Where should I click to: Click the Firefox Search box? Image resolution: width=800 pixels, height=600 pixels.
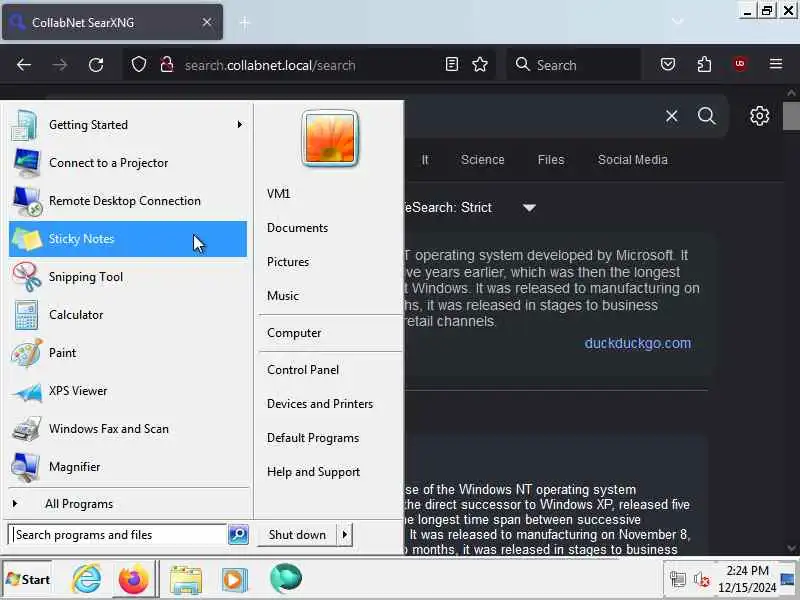tap(573, 65)
